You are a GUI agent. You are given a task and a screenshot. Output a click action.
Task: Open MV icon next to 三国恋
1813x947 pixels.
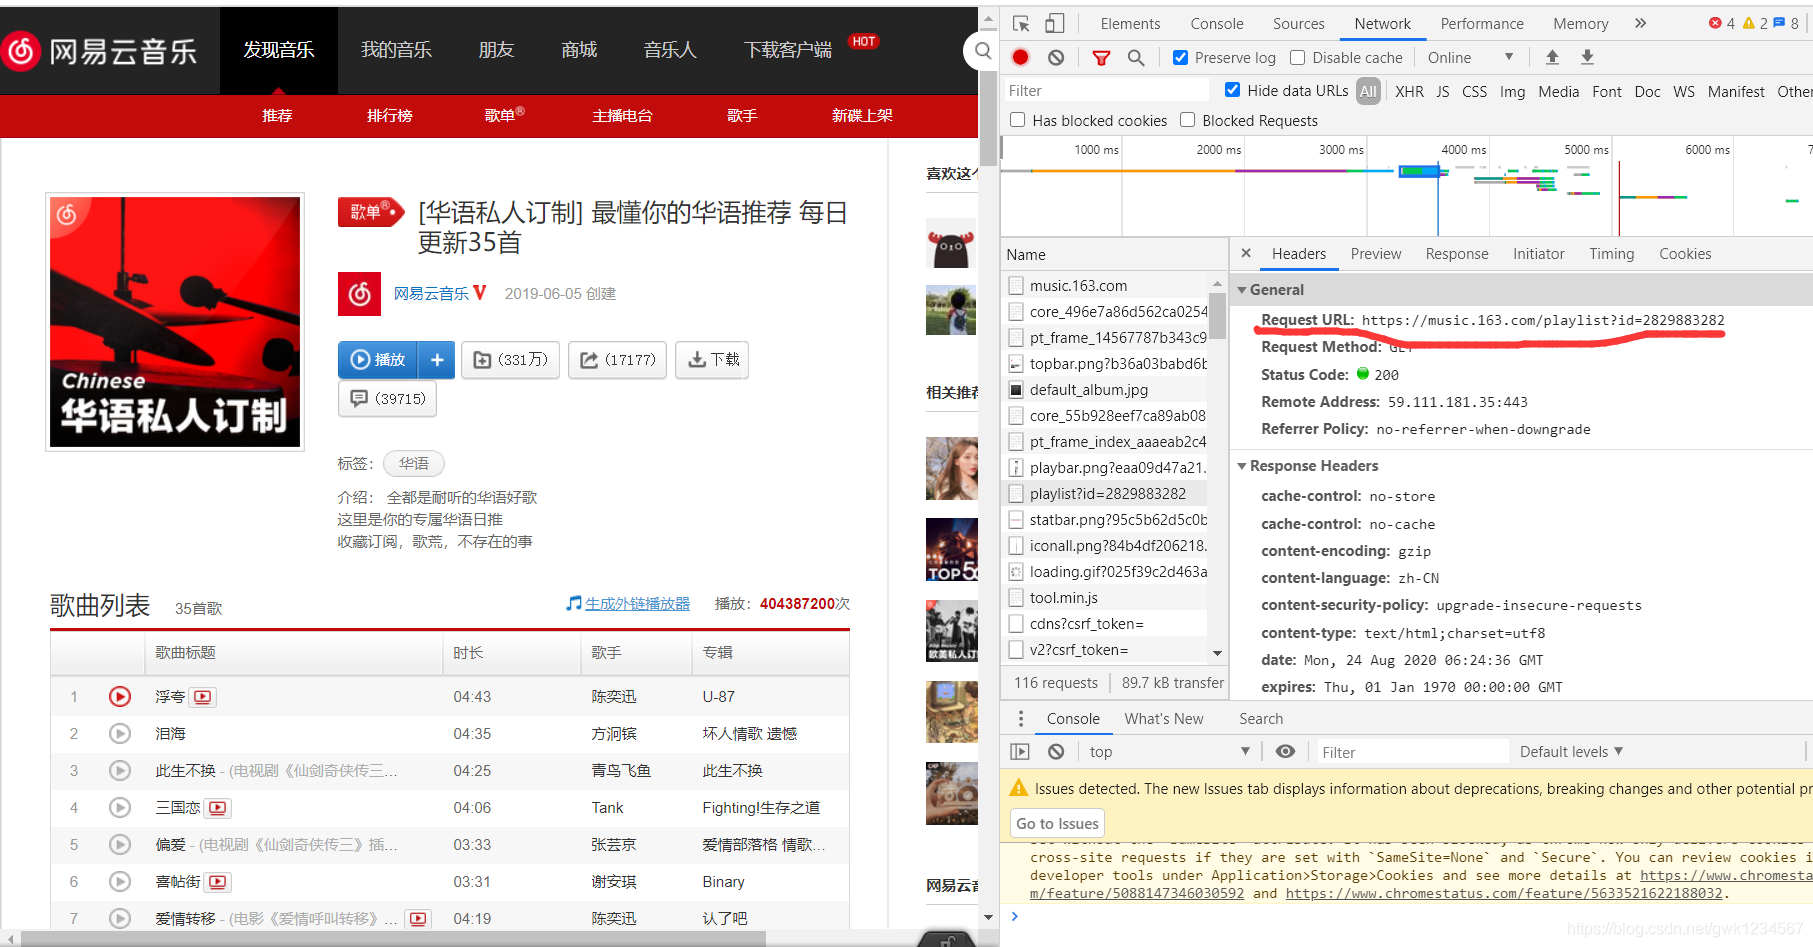point(218,807)
